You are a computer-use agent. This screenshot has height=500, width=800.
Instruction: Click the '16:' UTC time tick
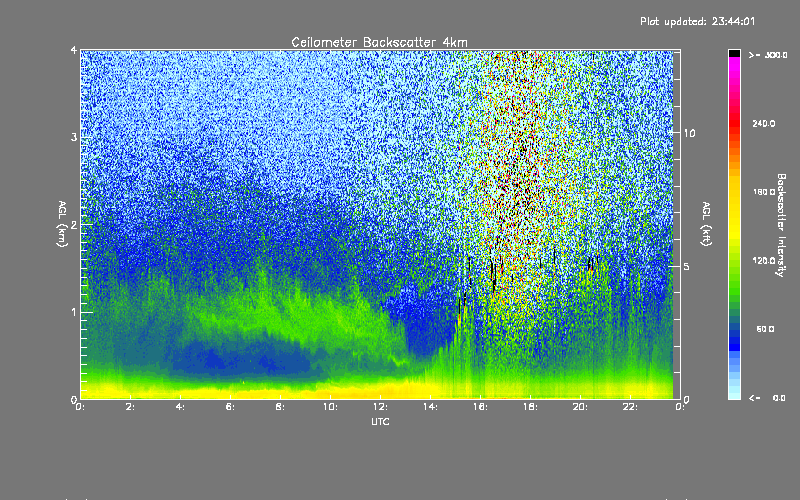tap(480, 407)
